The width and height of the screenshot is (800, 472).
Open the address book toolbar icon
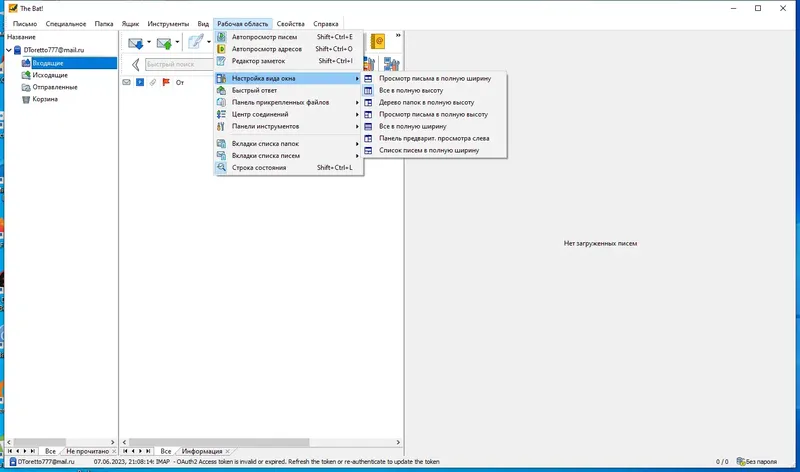[378, 41]
